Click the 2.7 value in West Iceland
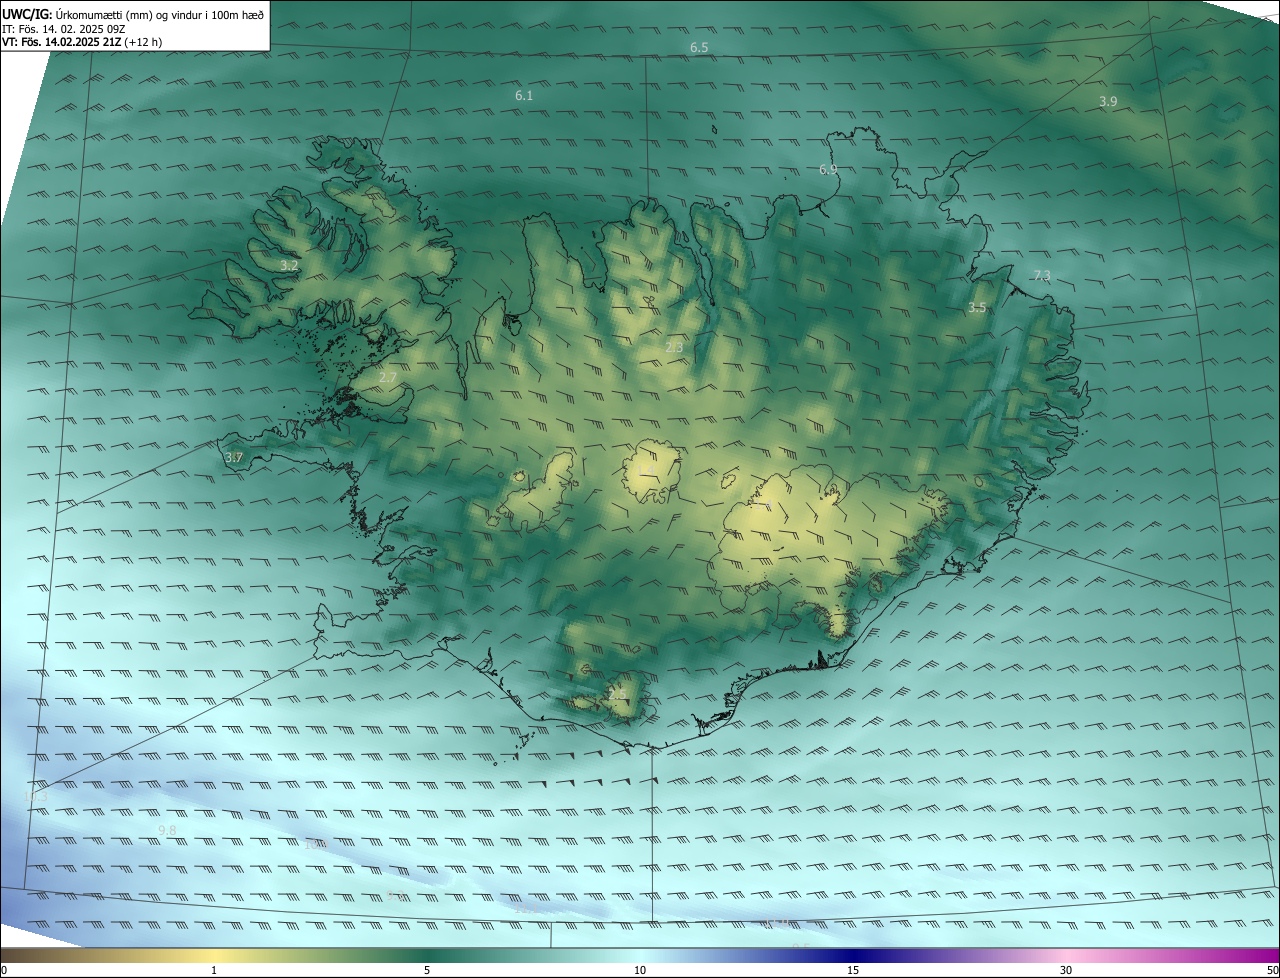Screen dimensions: 1280x978 pyautogui.click(x=388, y=377)
